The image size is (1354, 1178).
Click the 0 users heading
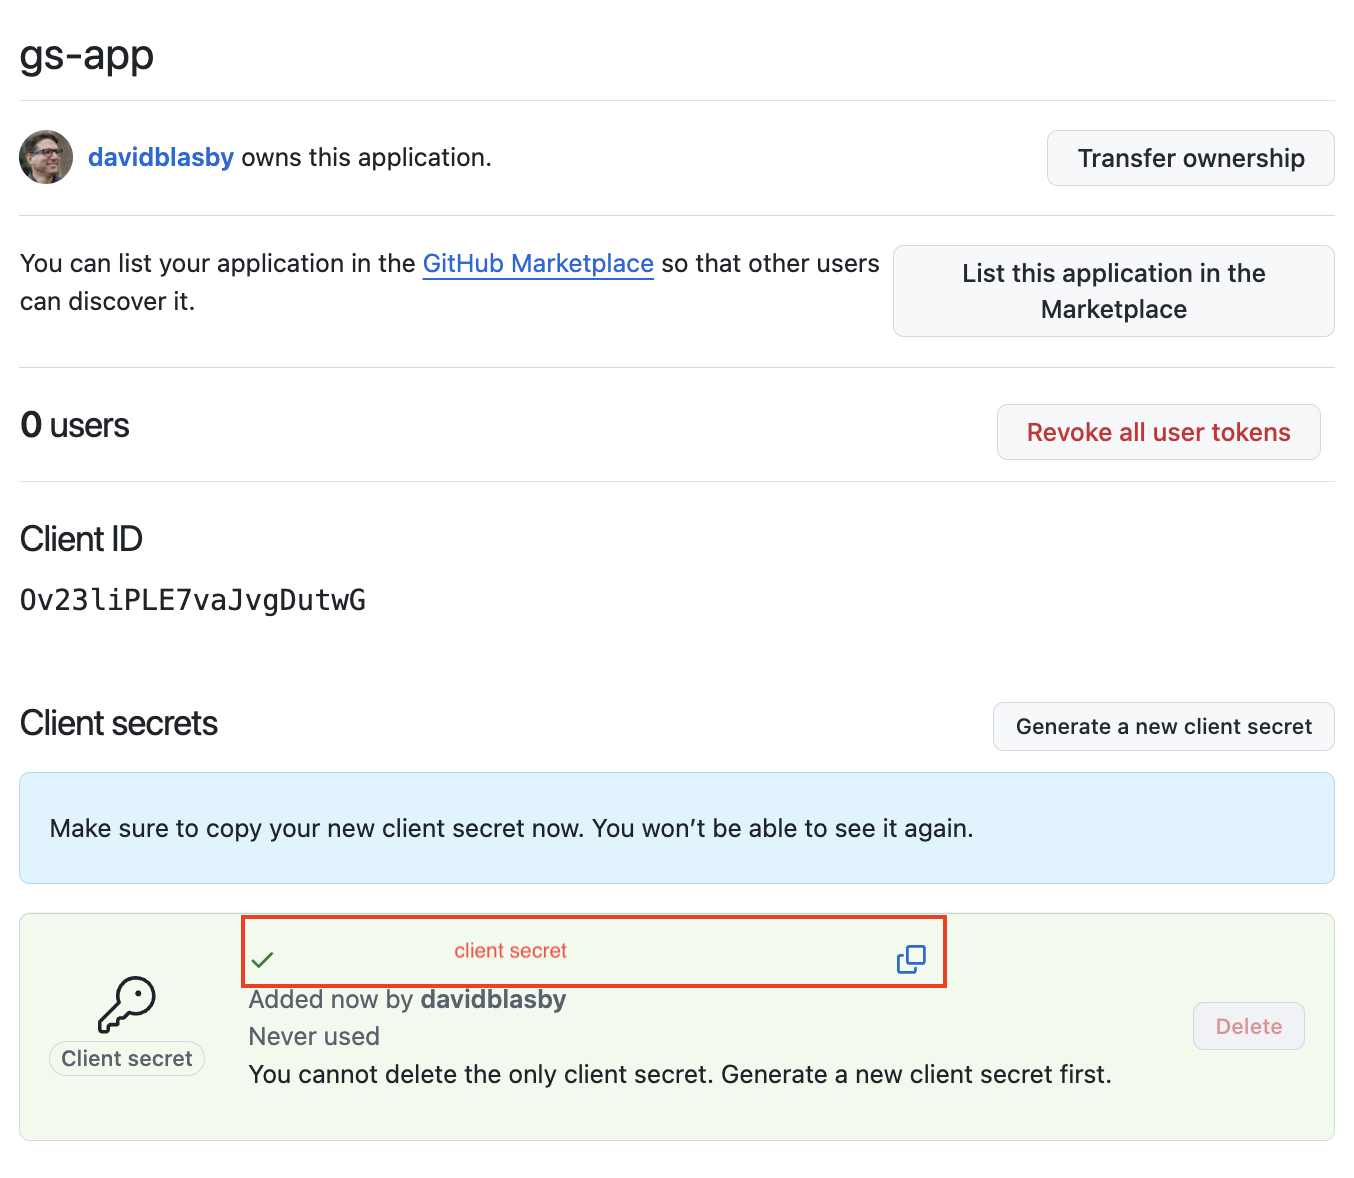point(74,424)
